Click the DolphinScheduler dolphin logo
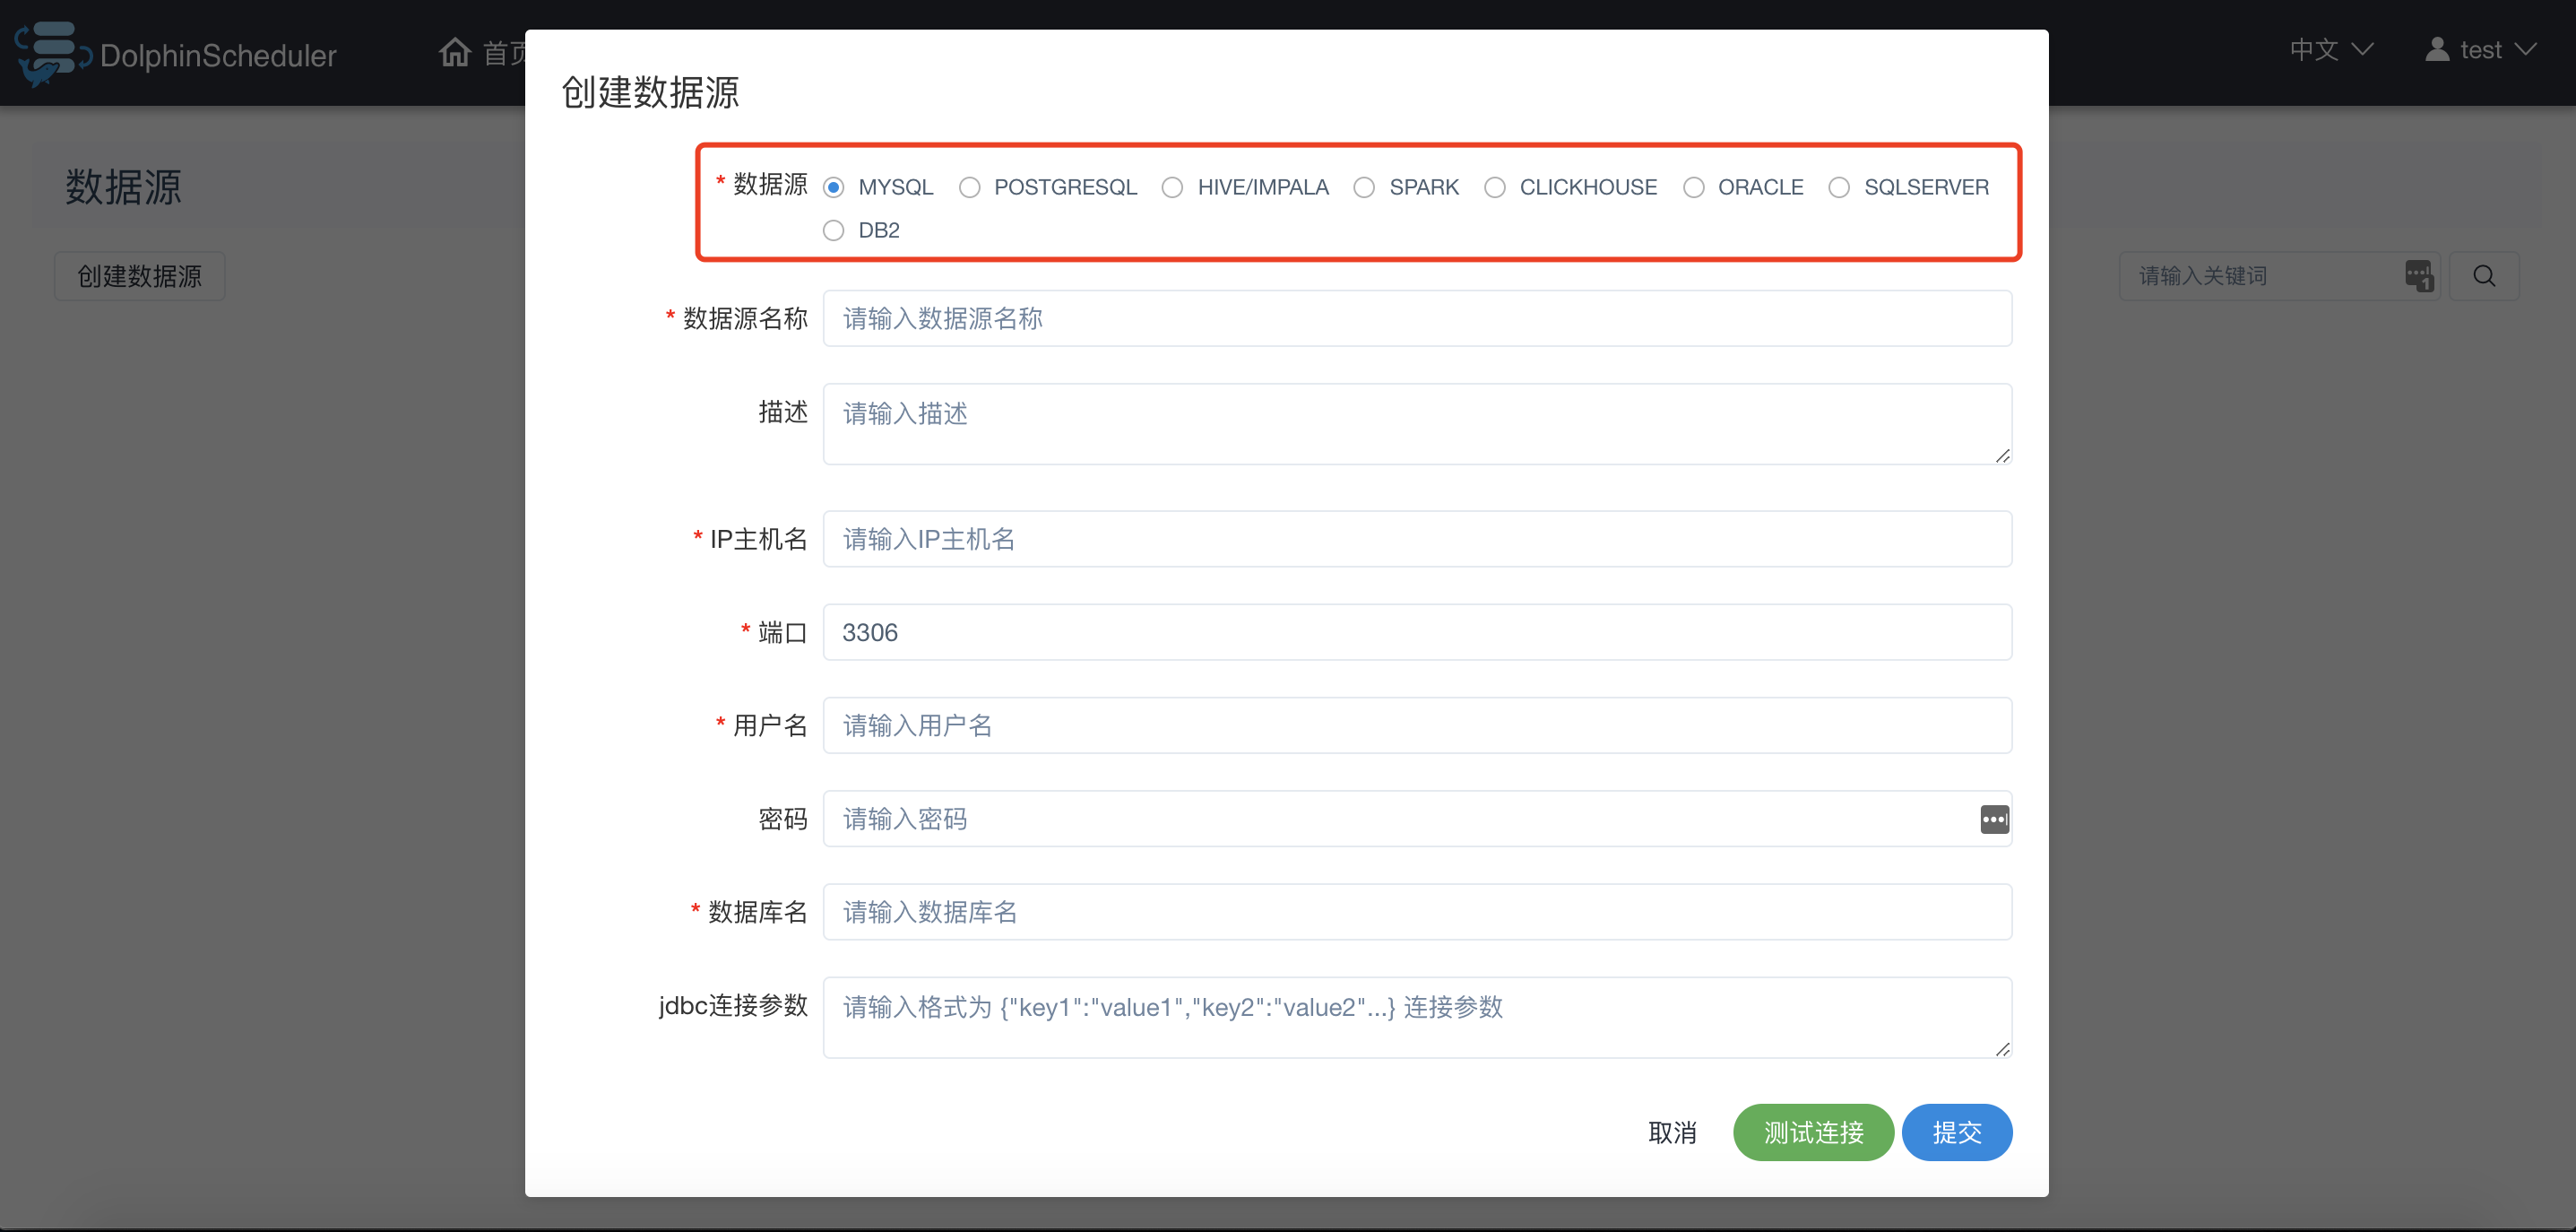This screenshot has width=2576, height=1232. click(x=52, y=53)
